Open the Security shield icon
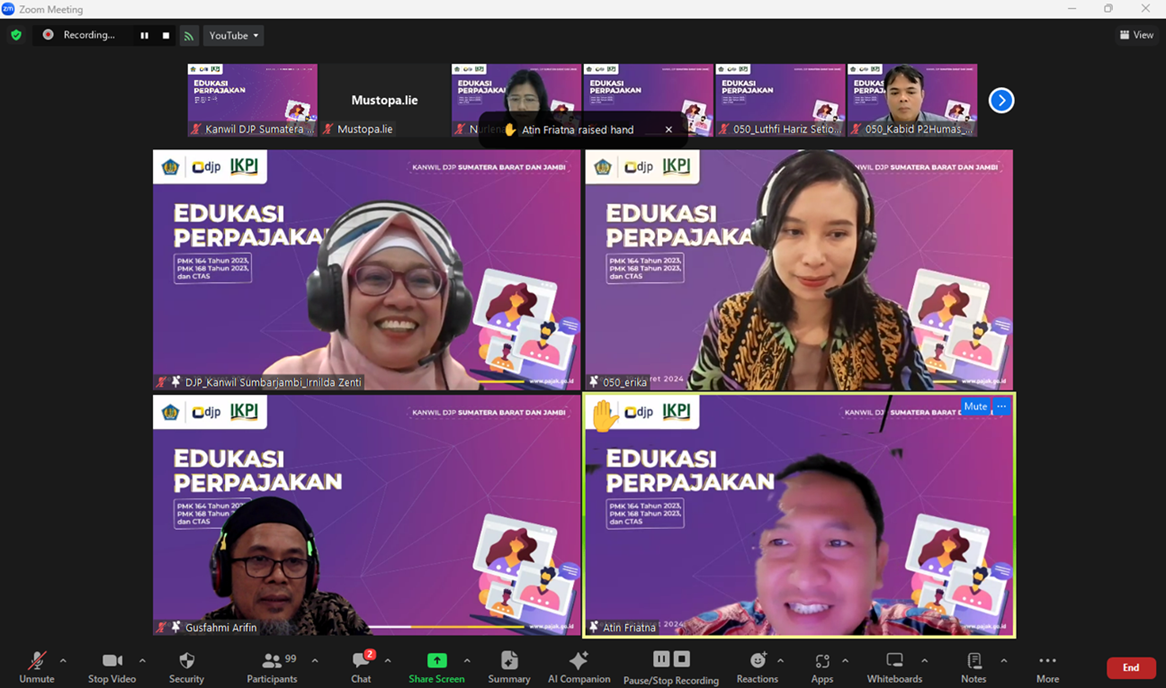The width and height of the screenshot is (1166, 688). (186, 661)
